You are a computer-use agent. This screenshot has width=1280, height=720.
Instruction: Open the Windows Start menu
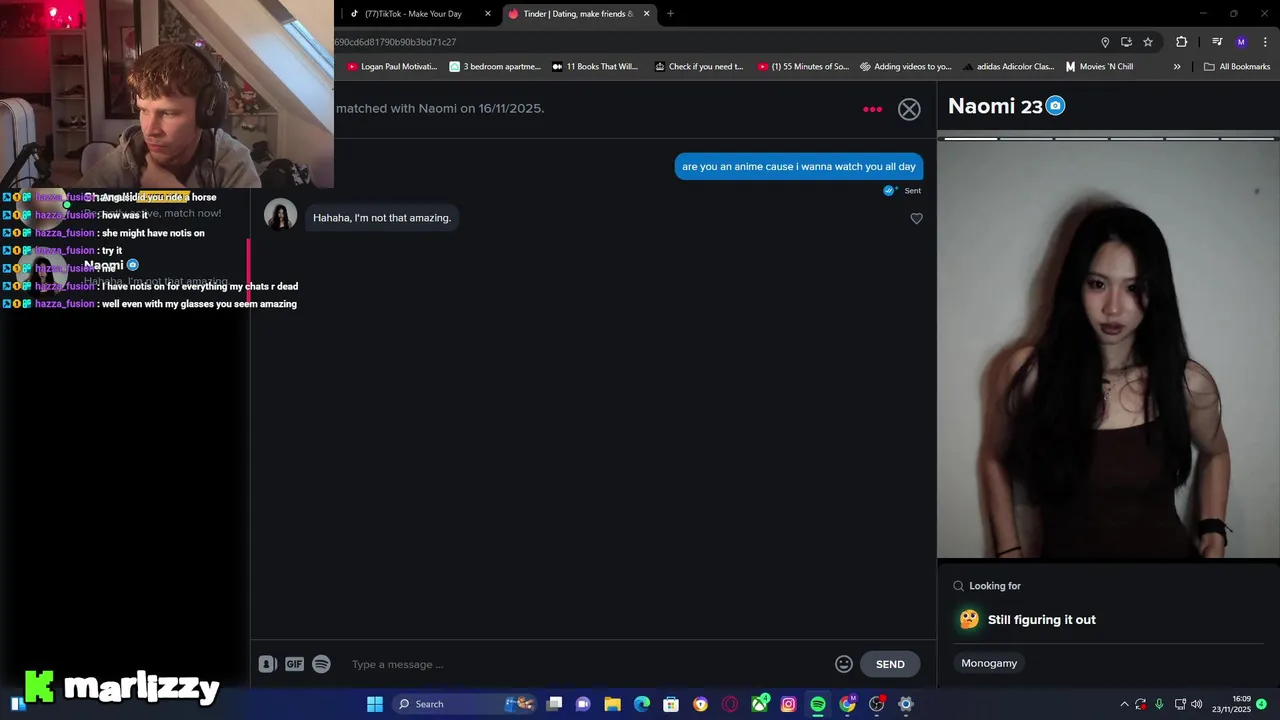[375, 704]
